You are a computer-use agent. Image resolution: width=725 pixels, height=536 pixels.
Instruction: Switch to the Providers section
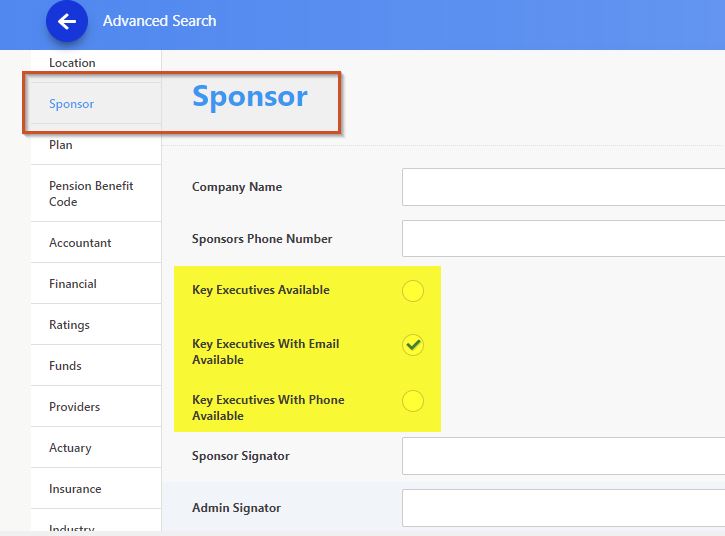point(75,407)
